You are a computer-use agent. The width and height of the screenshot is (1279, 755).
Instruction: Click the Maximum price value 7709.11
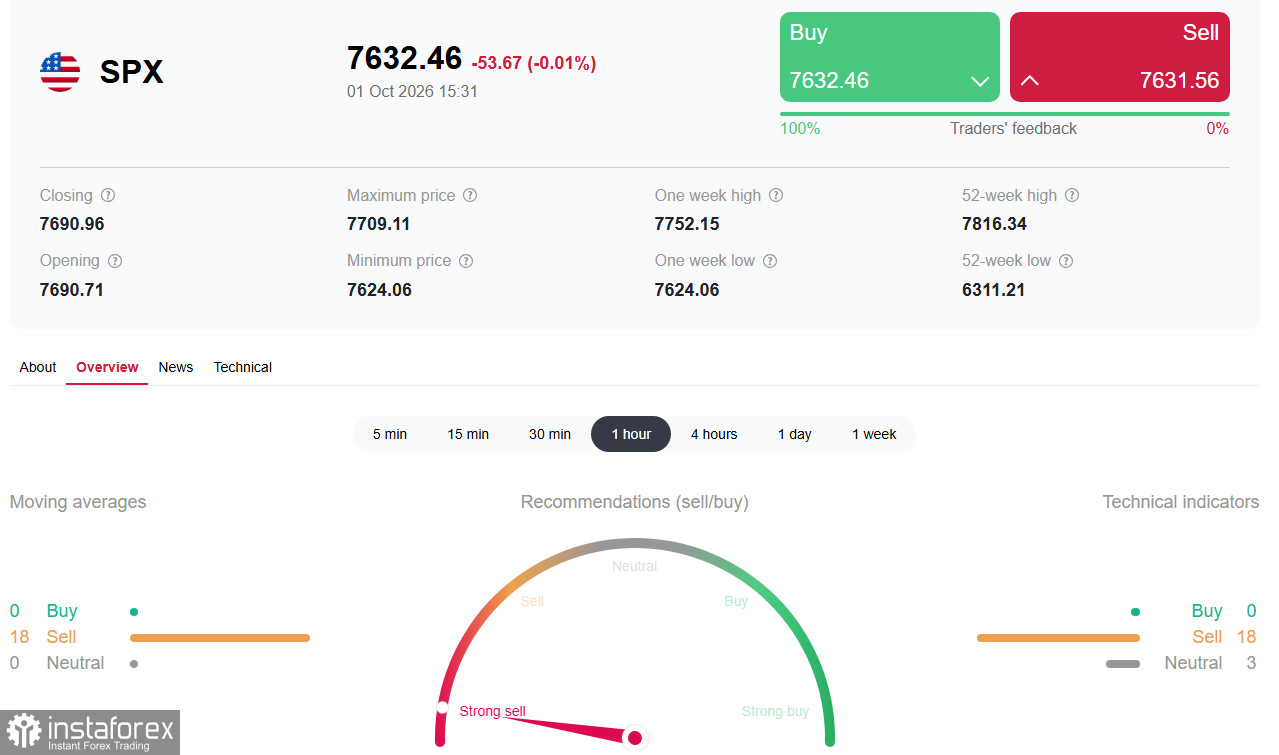tap(379, 224)
